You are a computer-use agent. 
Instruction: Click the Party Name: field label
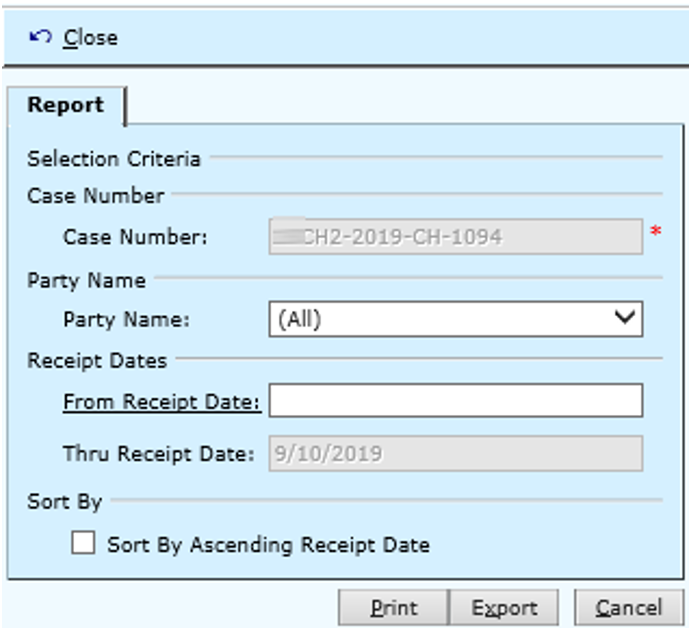(126, 320)
